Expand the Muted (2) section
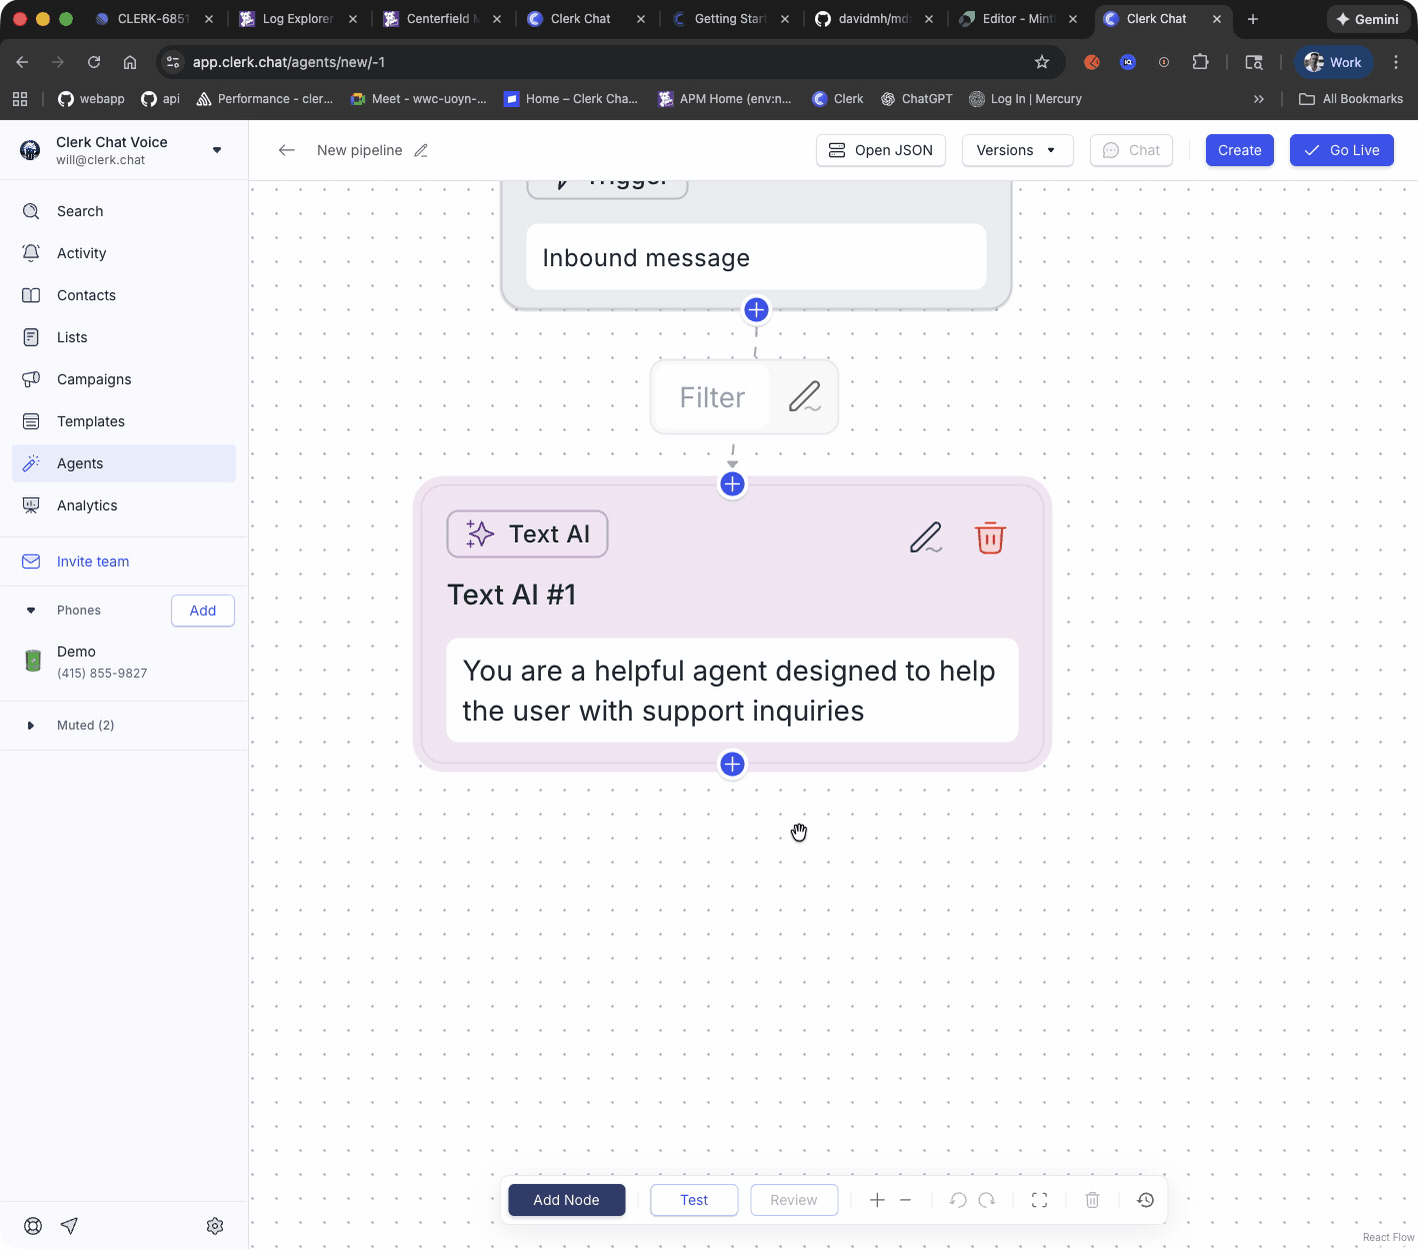 (31, 725)
